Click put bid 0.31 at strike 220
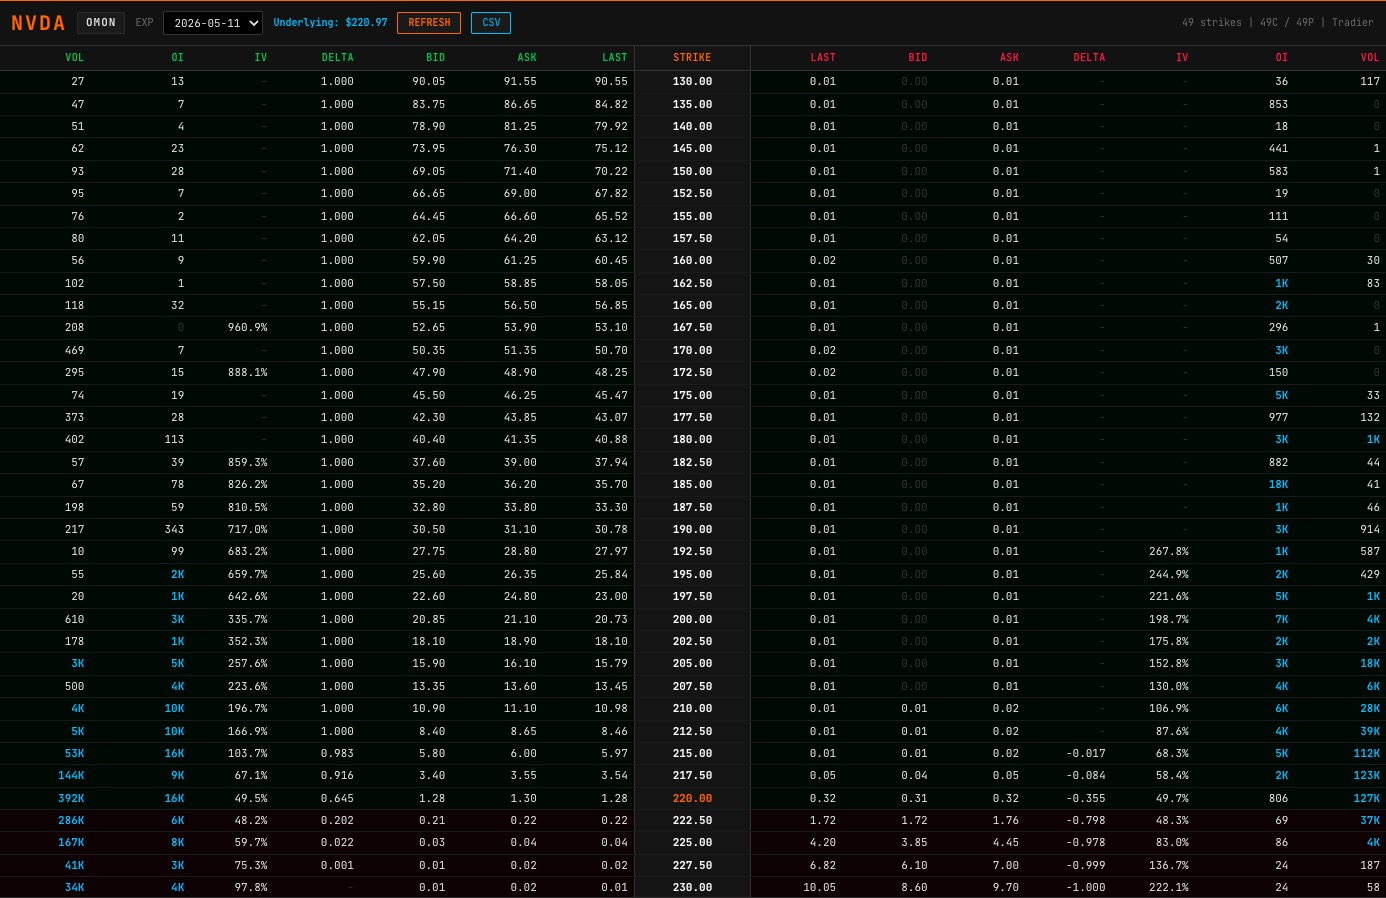 coord(914,798)
